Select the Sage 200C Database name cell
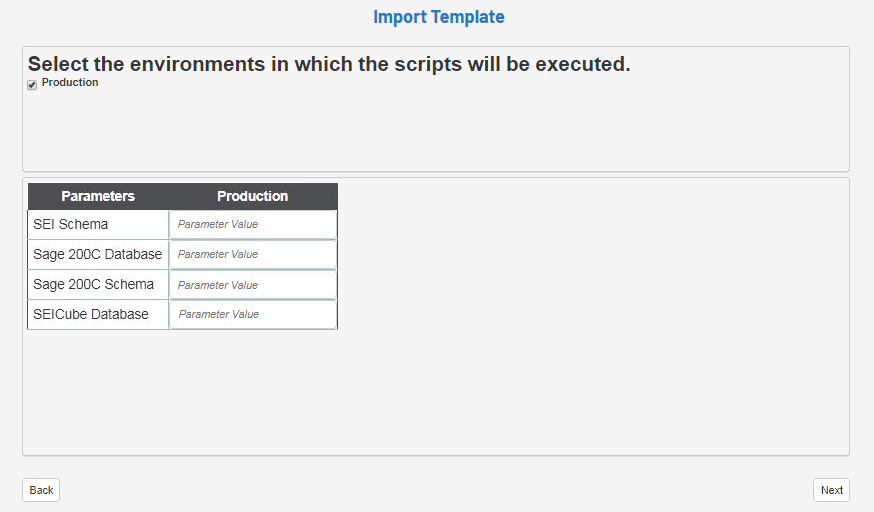This screenshot has height=512, width=874. point(98,254)
